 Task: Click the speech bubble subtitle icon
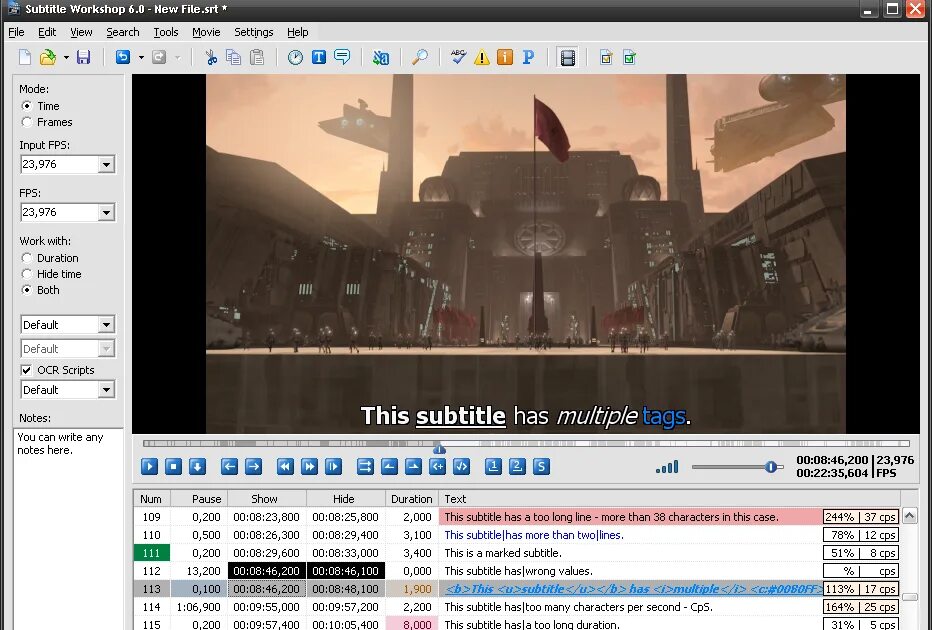coord(342,58)
